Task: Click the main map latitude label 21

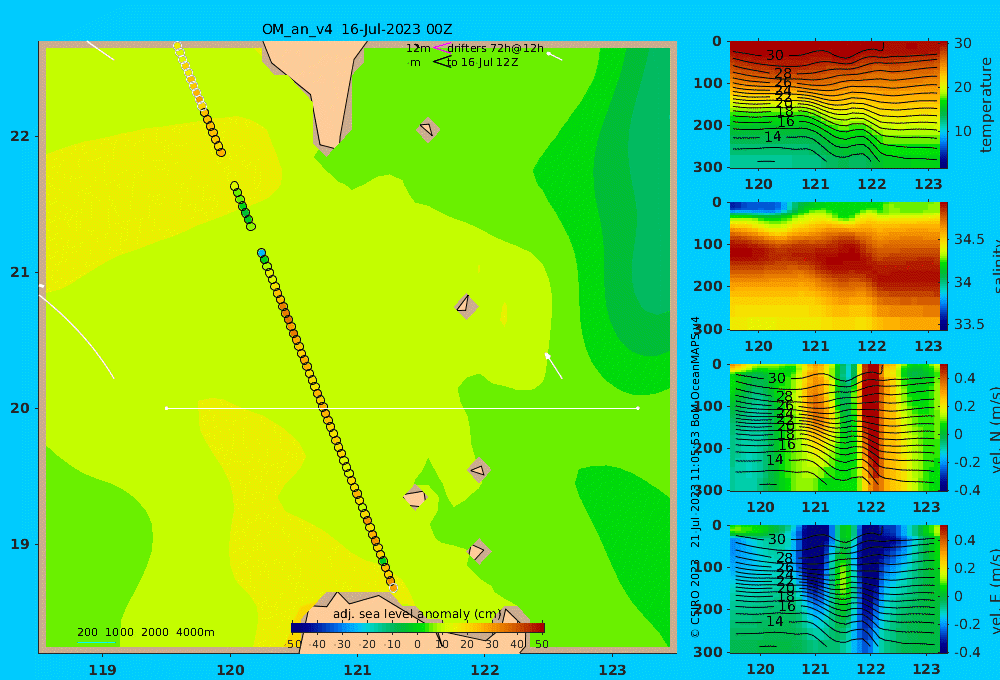Action: 20,272
